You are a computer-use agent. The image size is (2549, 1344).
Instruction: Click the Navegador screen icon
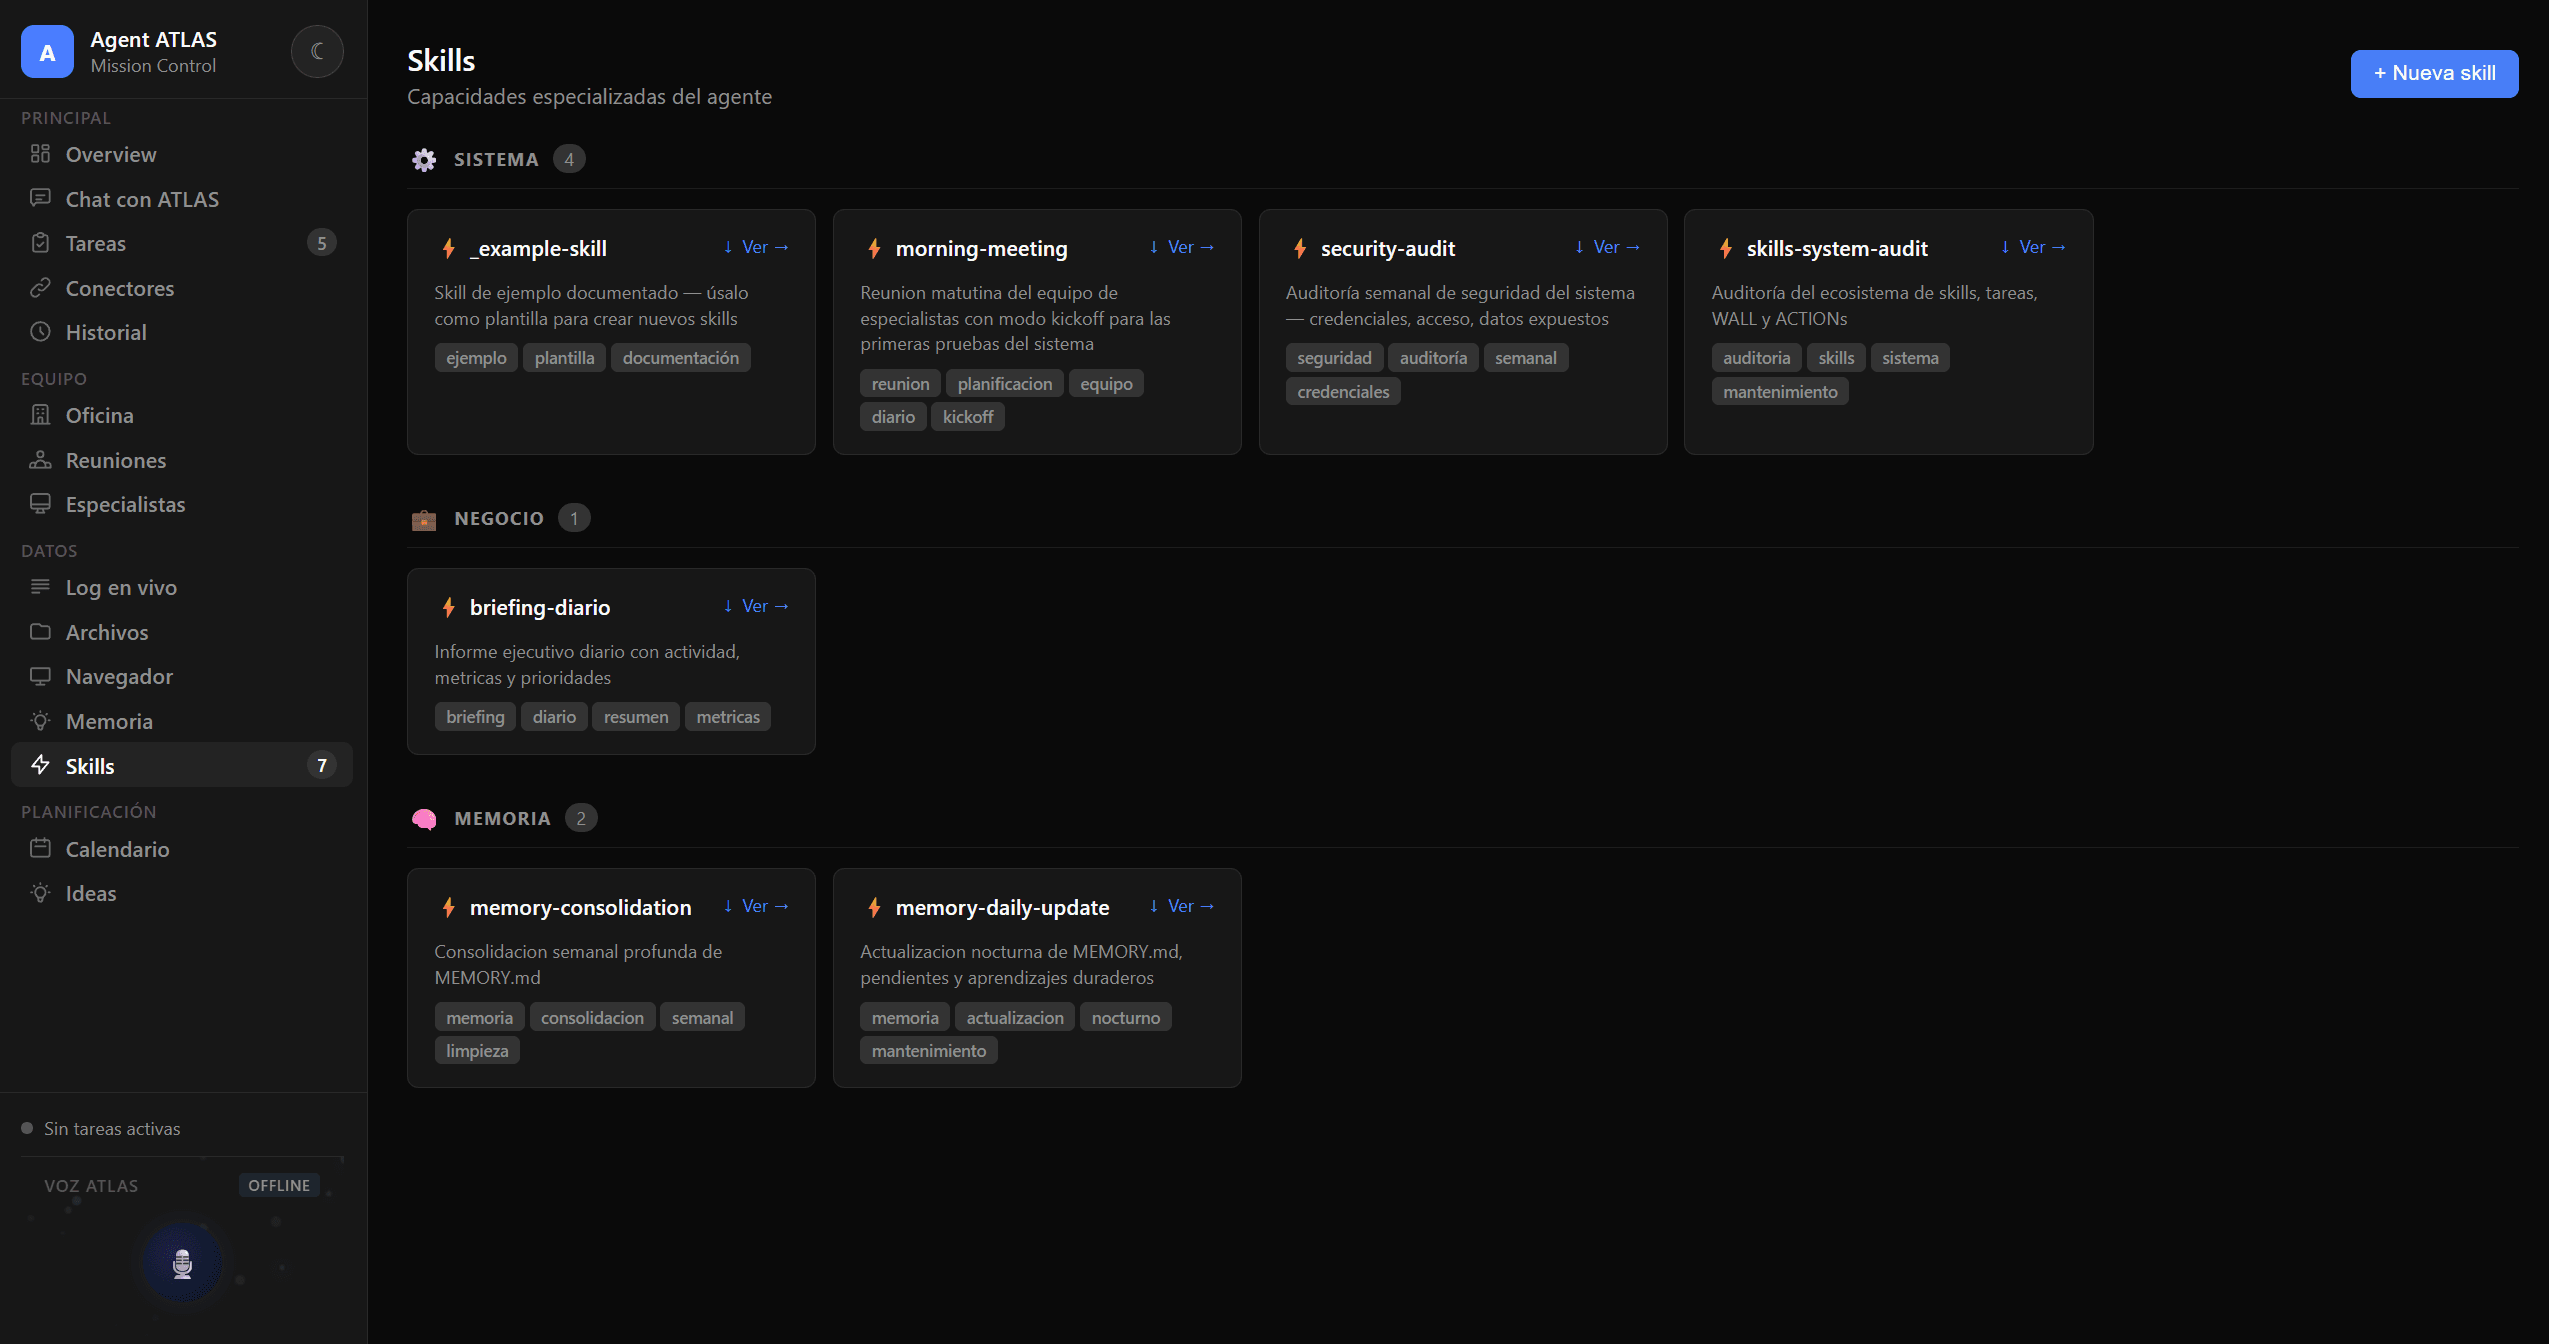pyautogui.click(x=40, y=676)
